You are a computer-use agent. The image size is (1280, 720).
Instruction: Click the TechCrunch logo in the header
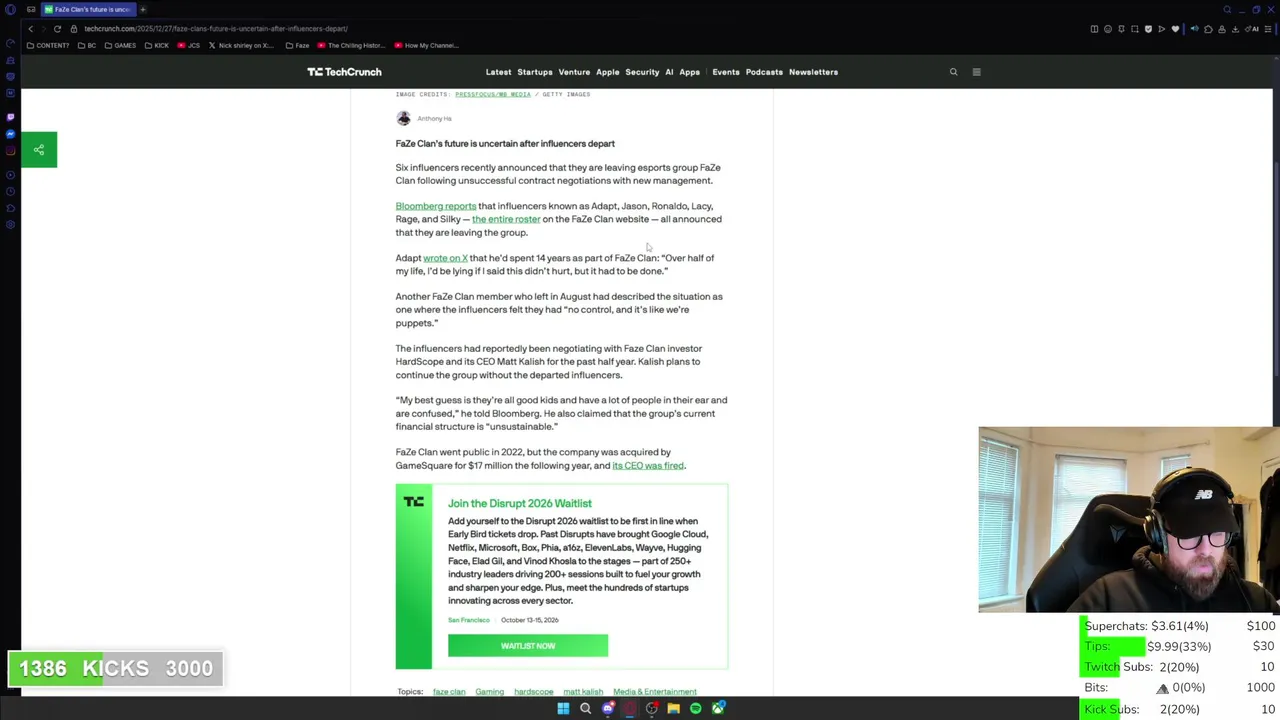(344, 72)
